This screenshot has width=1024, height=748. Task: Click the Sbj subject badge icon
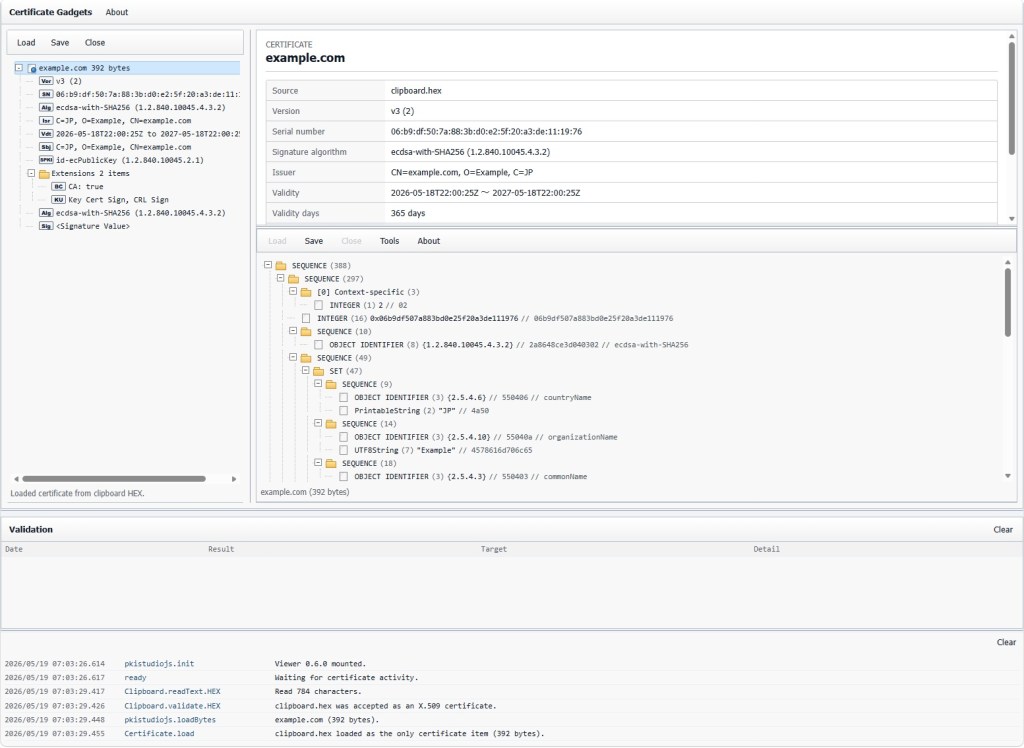tap(46, 147)
